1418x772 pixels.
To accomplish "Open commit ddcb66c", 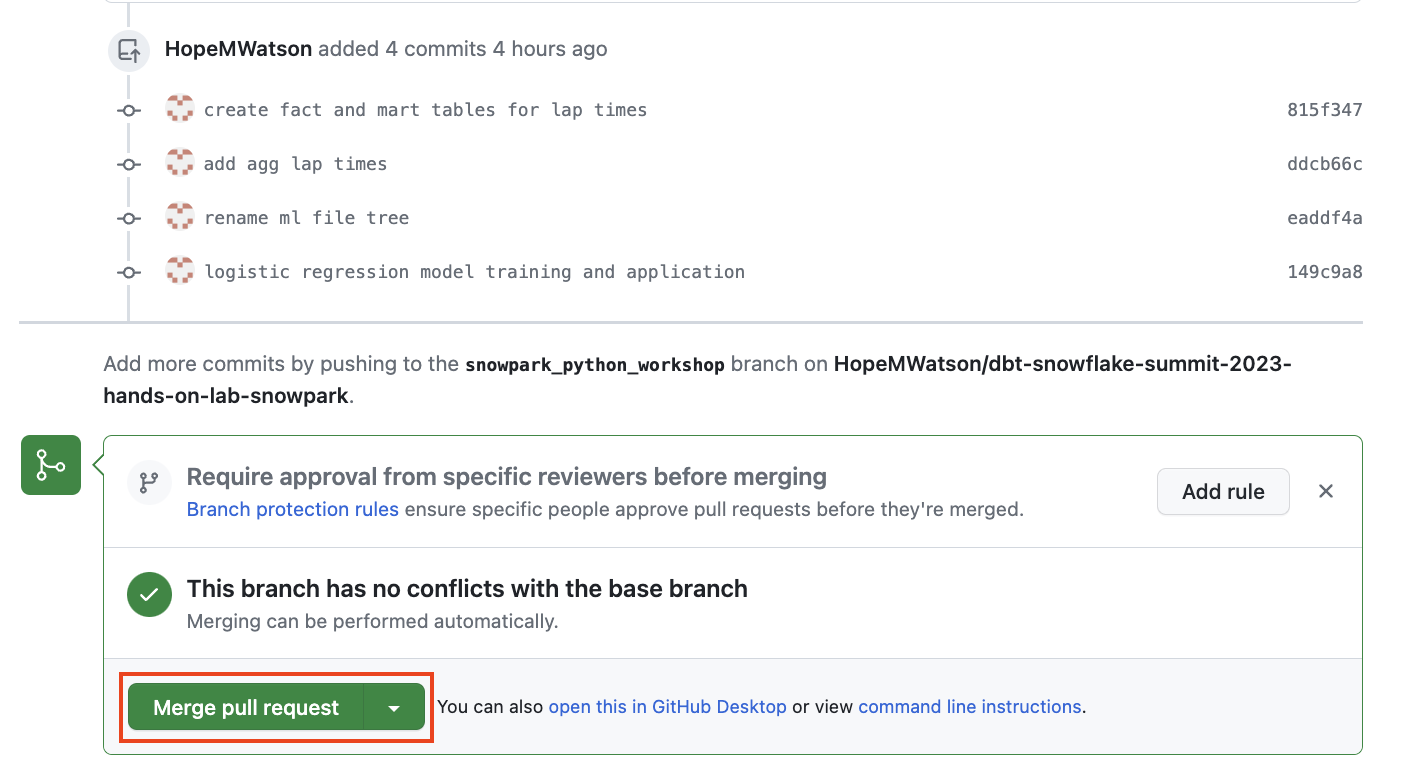I will click(1324, 163).
